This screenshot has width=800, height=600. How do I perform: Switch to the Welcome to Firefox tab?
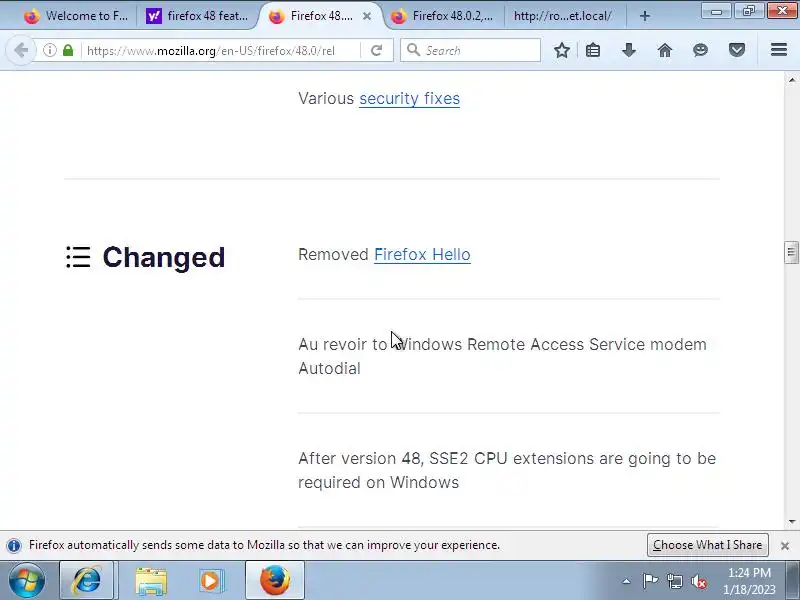click(76, 16)
